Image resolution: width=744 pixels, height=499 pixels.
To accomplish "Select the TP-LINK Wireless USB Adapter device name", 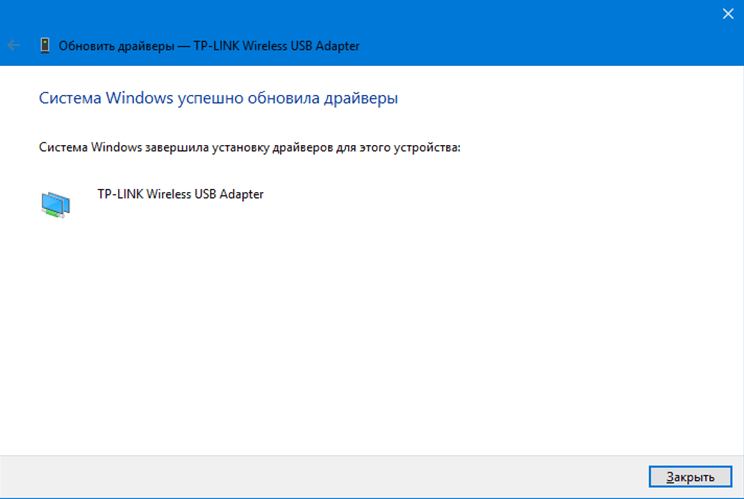I will 180,194.
